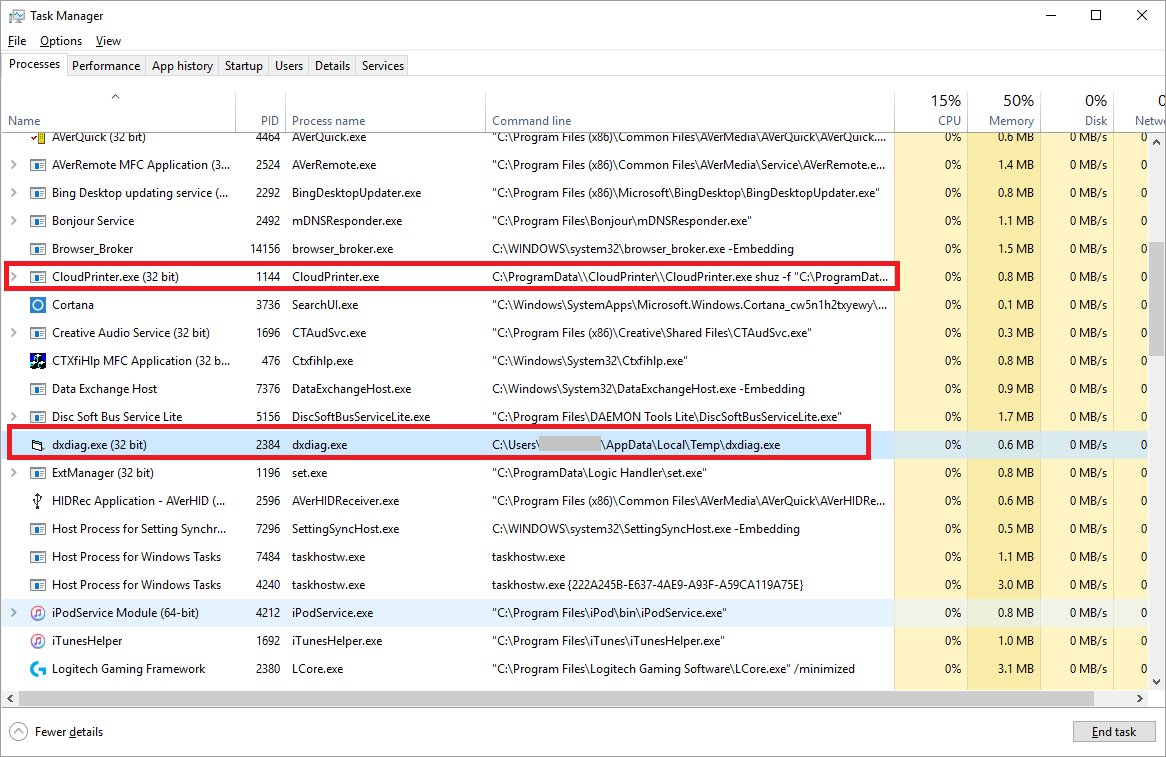This screenshot has height=757, width=1166.
Task: Sort by the CPU column header
Action: click(x=930, y=111)
